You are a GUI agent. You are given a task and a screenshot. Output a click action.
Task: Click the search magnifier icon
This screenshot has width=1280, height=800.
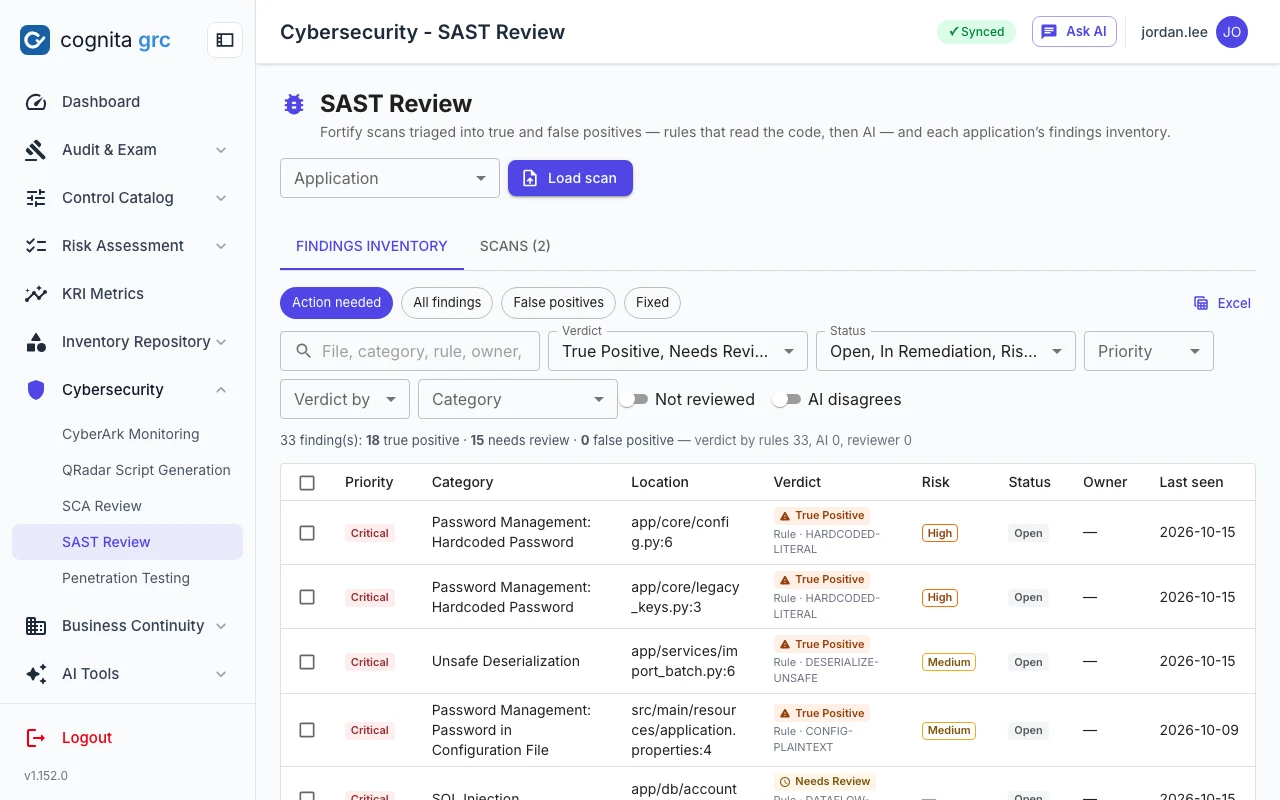[x=303, y=351]
